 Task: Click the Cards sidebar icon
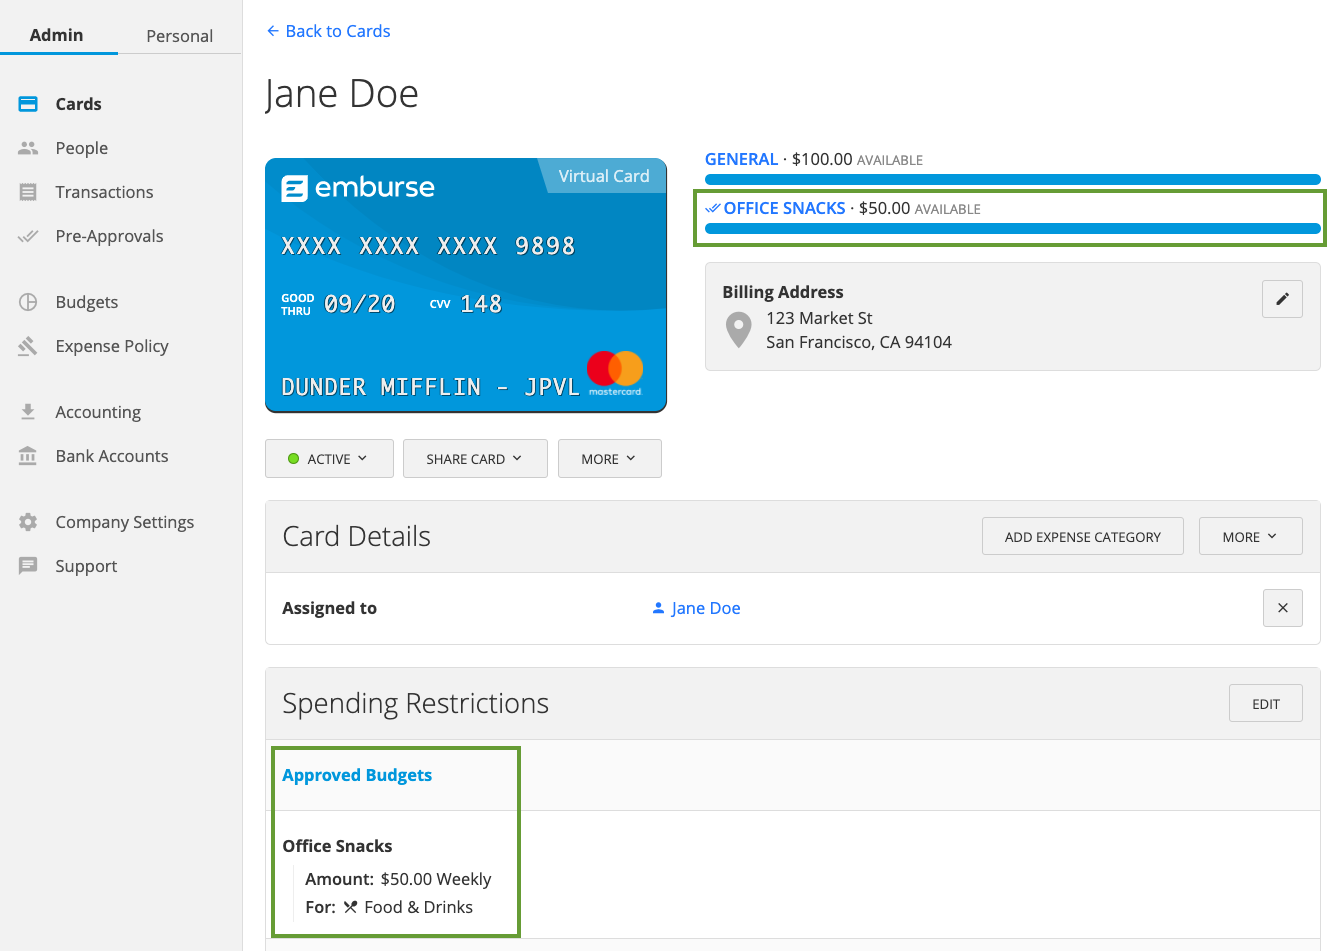[28, 104]
